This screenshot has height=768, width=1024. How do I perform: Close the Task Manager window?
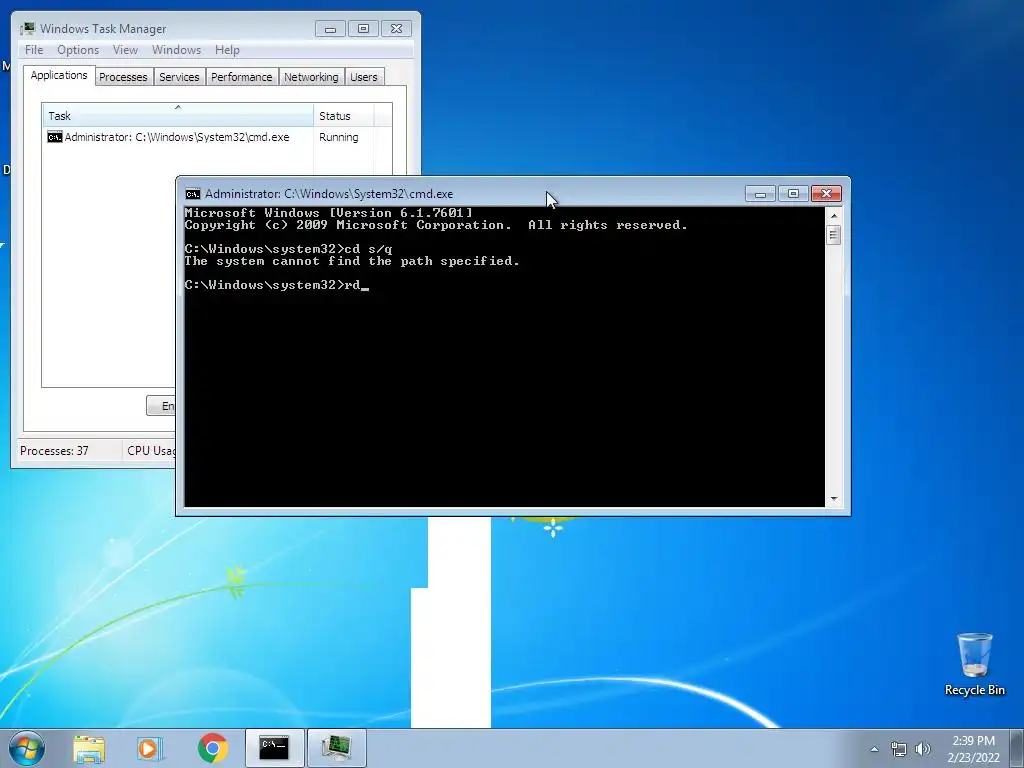tap(396, 29)
